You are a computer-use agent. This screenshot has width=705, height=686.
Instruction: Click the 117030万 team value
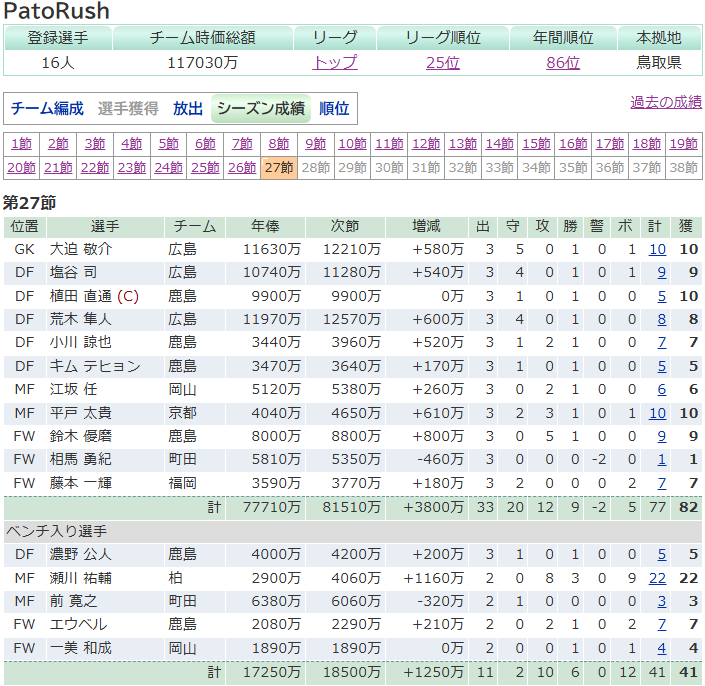click(202, 62)
